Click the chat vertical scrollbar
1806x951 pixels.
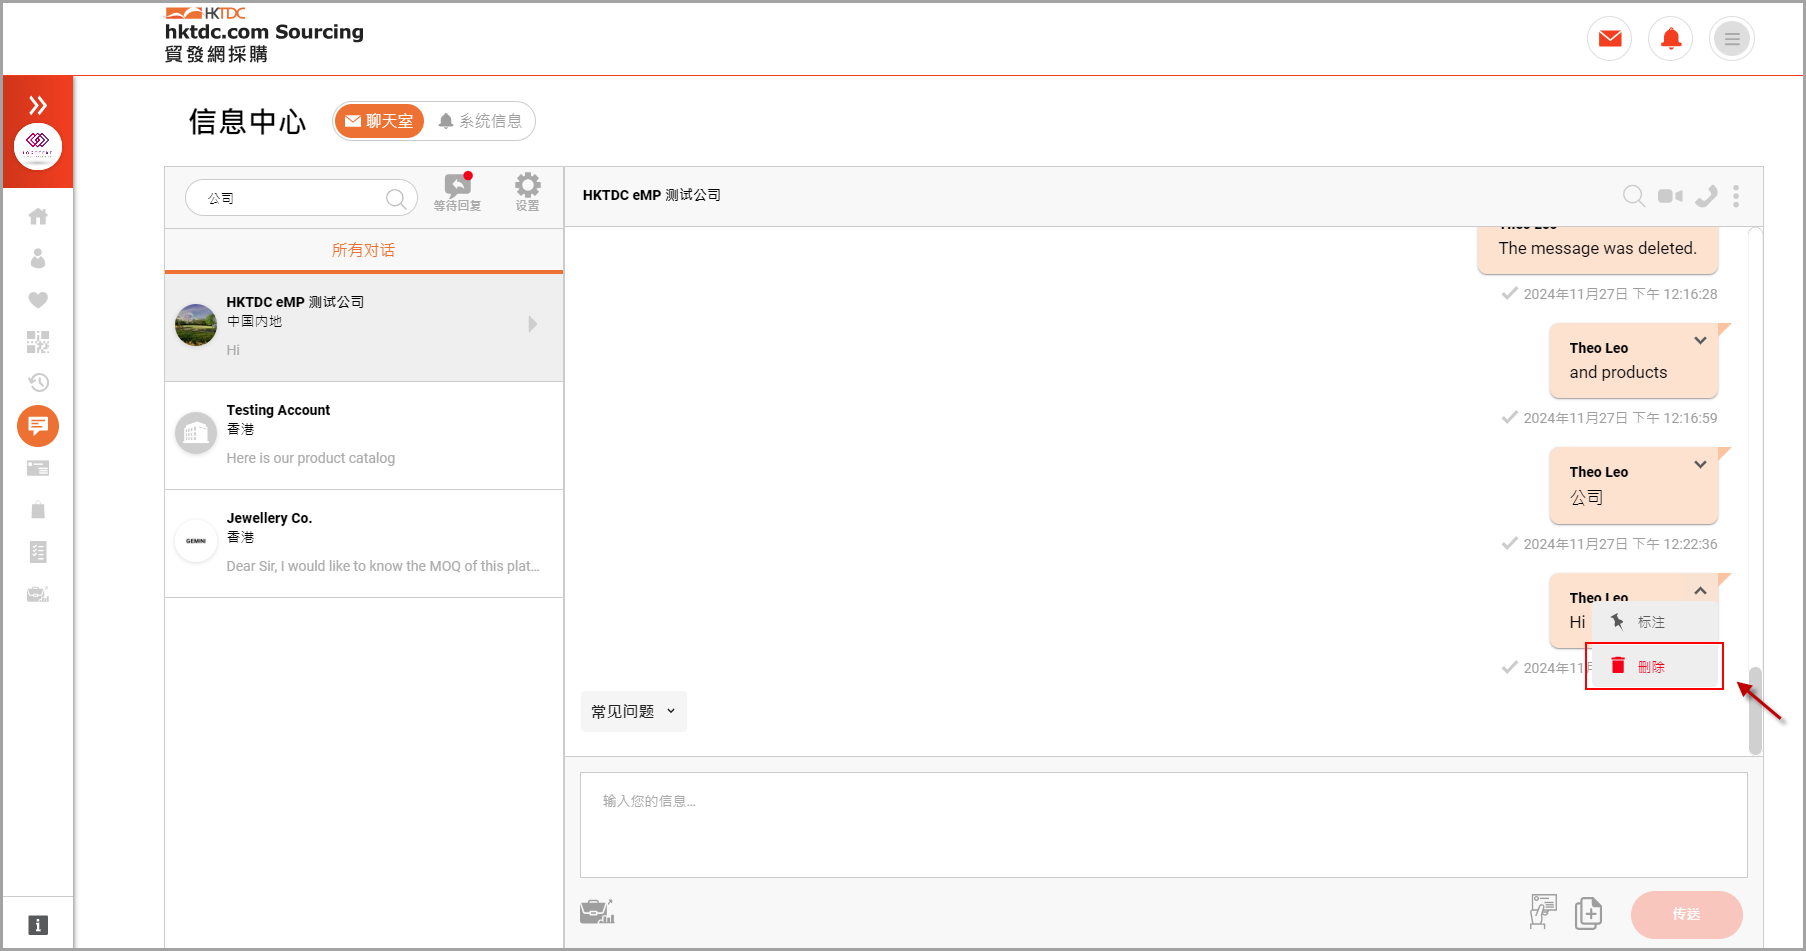coord(1755,711)
